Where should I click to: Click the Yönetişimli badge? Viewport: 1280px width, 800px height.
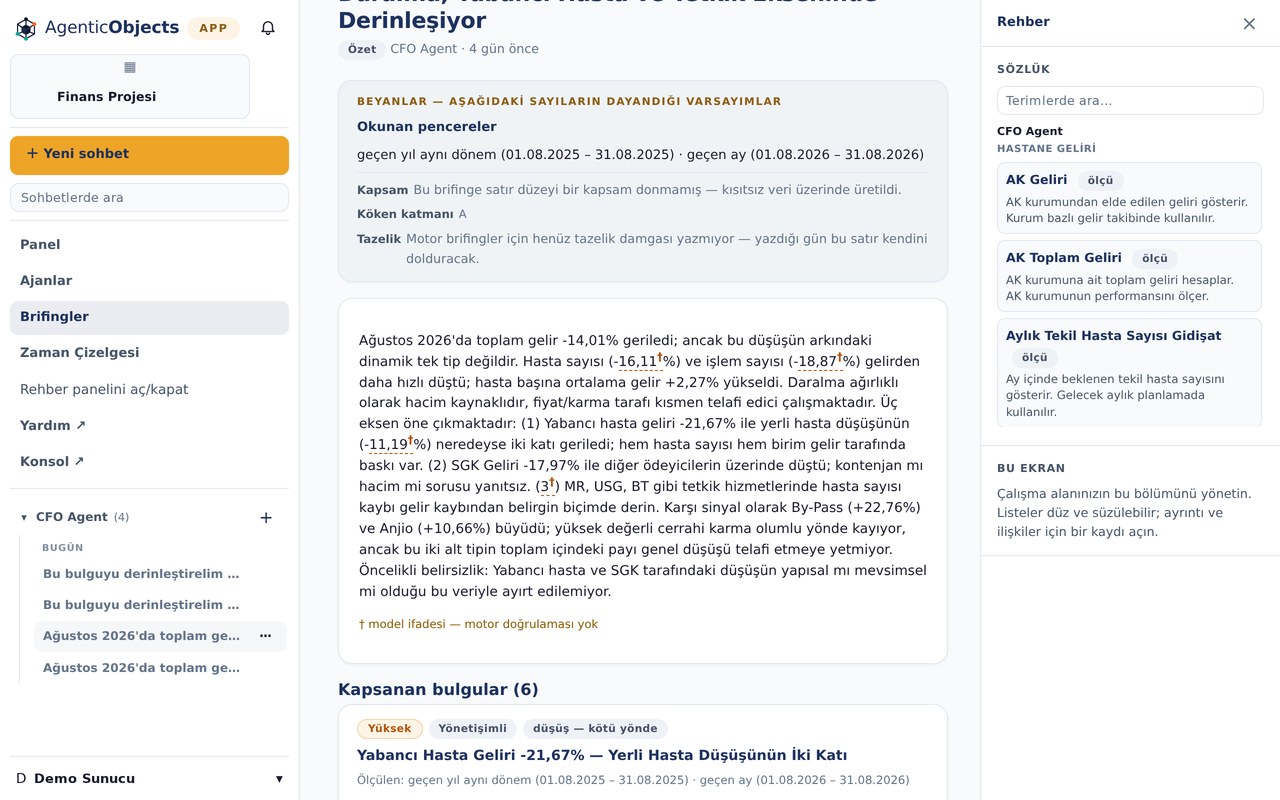pos(473,729)
